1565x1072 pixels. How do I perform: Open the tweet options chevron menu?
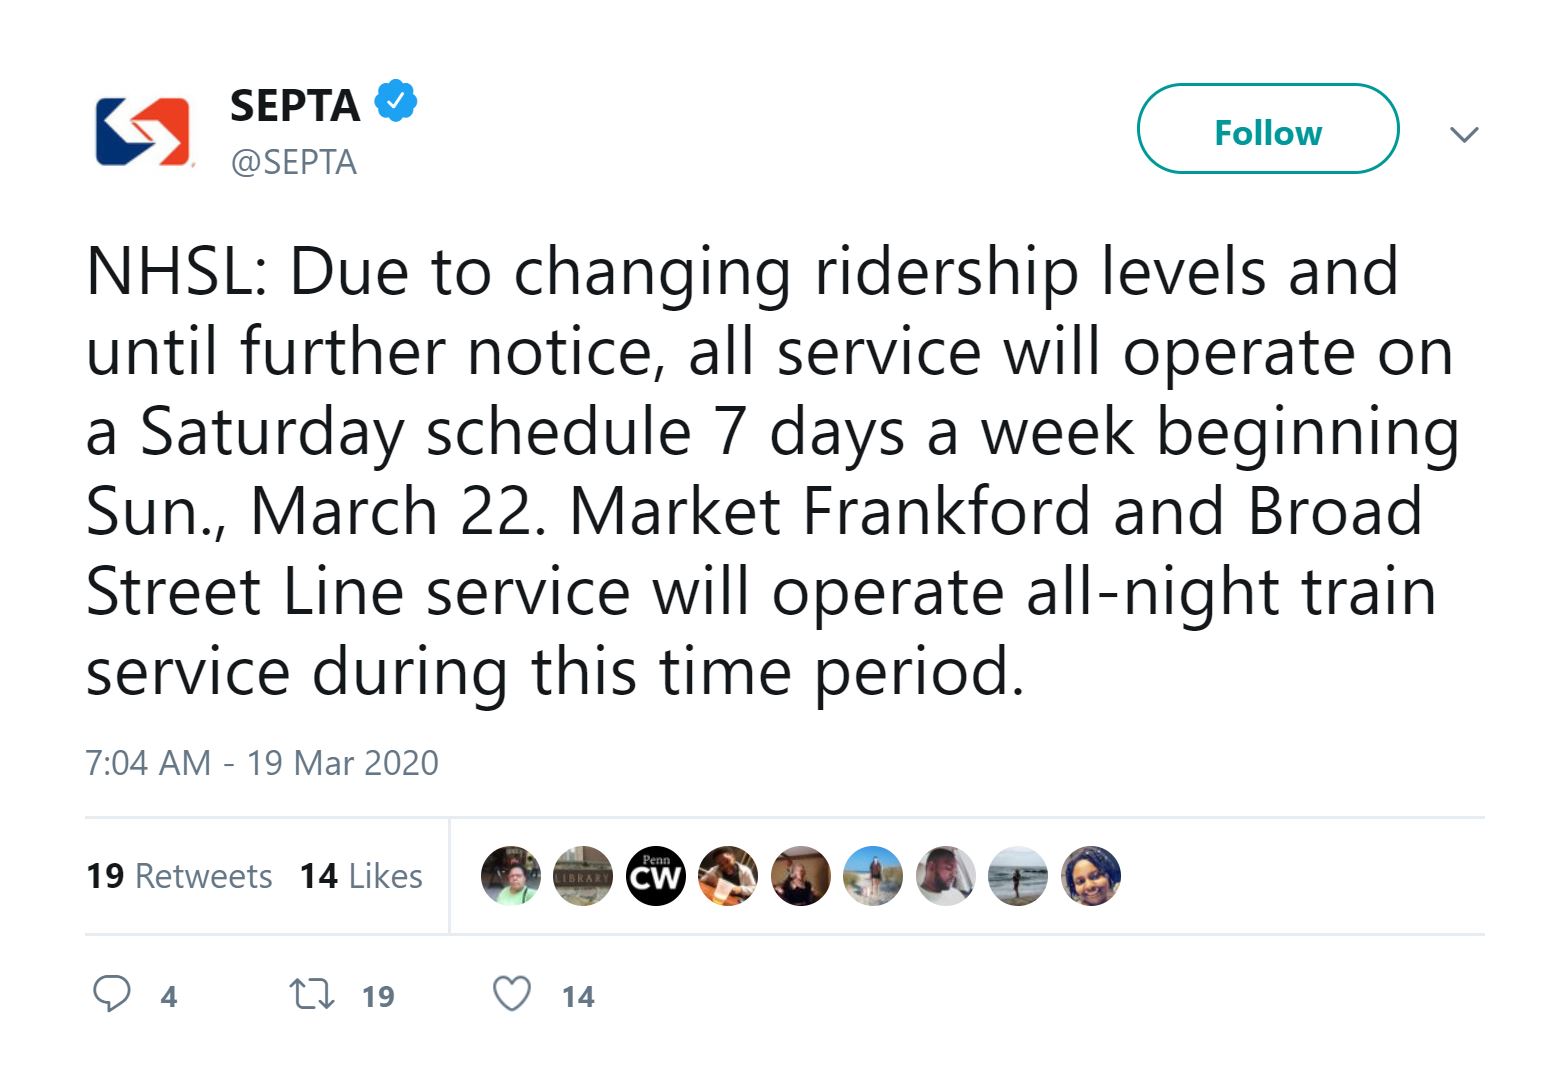[x=1464, y=134]
